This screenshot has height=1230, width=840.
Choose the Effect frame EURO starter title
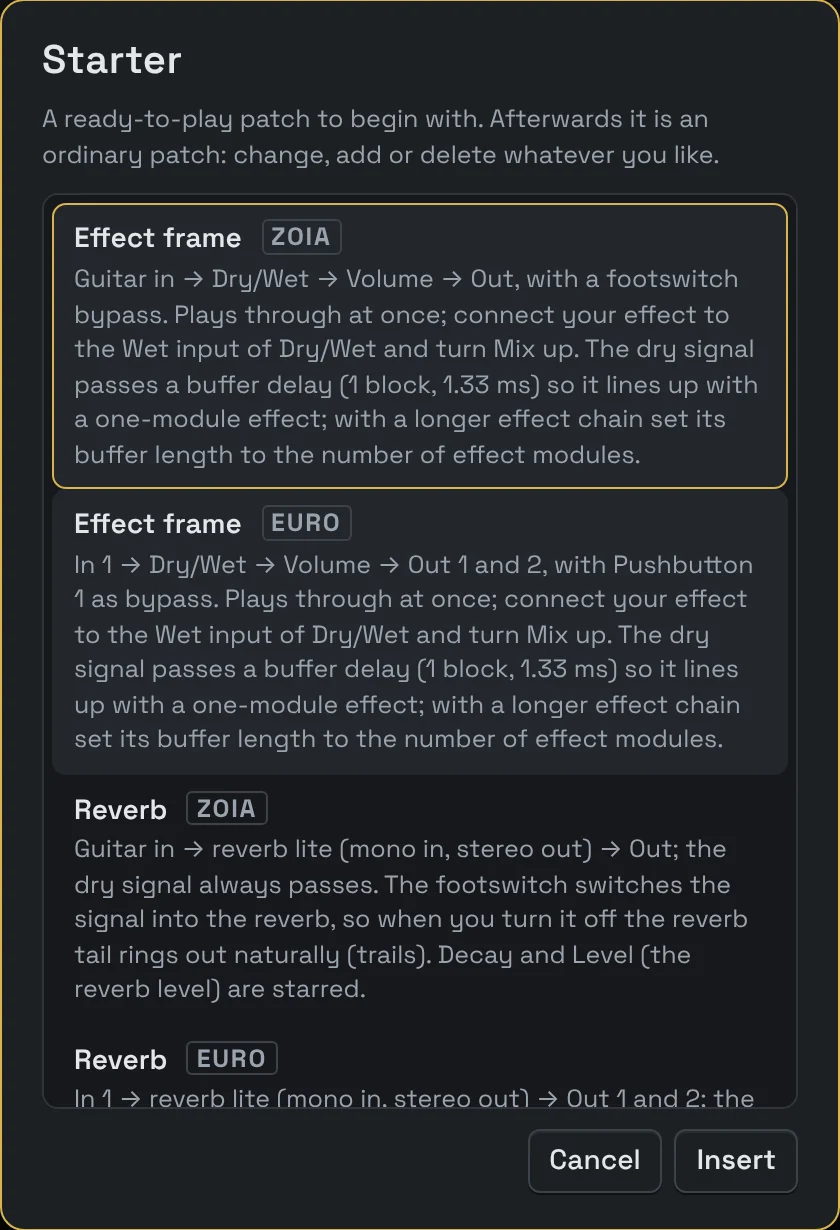(158, 524)
